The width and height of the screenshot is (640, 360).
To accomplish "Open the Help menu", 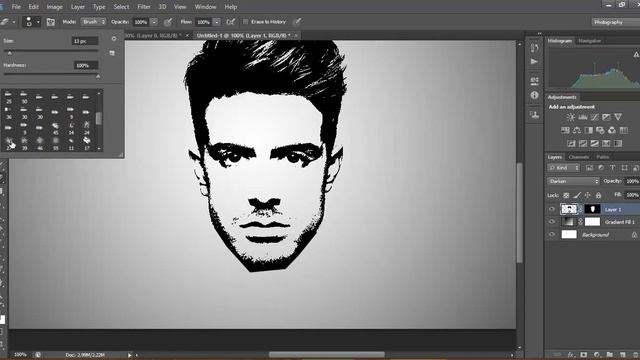I will point(231,7).
